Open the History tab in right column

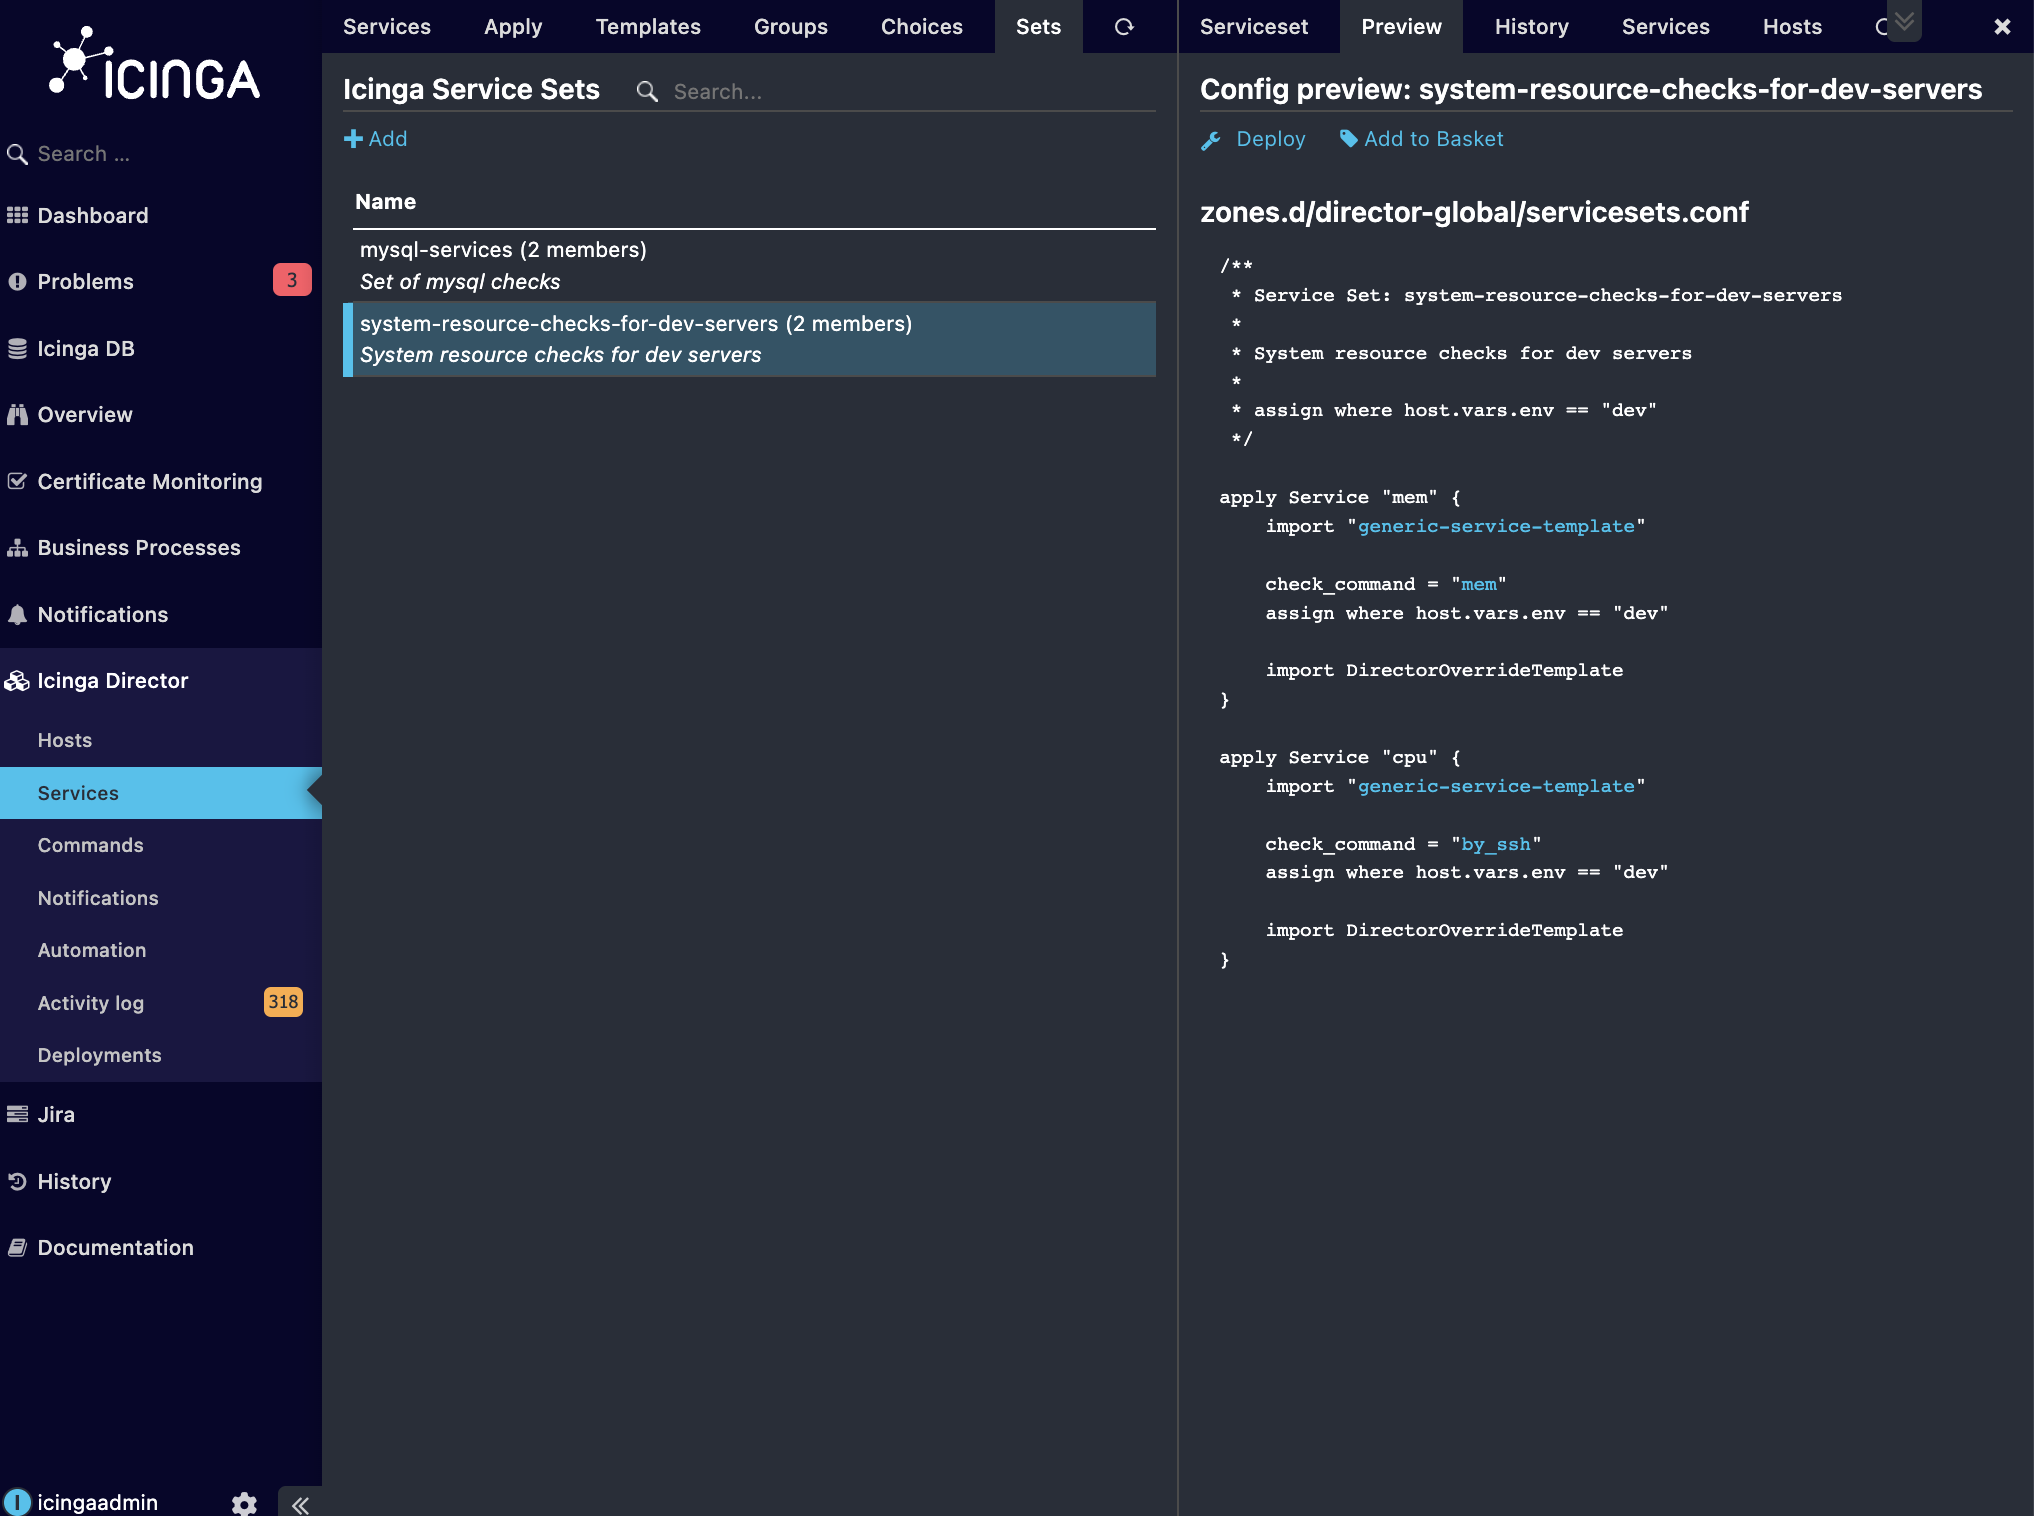click(x=1531, y=27)
